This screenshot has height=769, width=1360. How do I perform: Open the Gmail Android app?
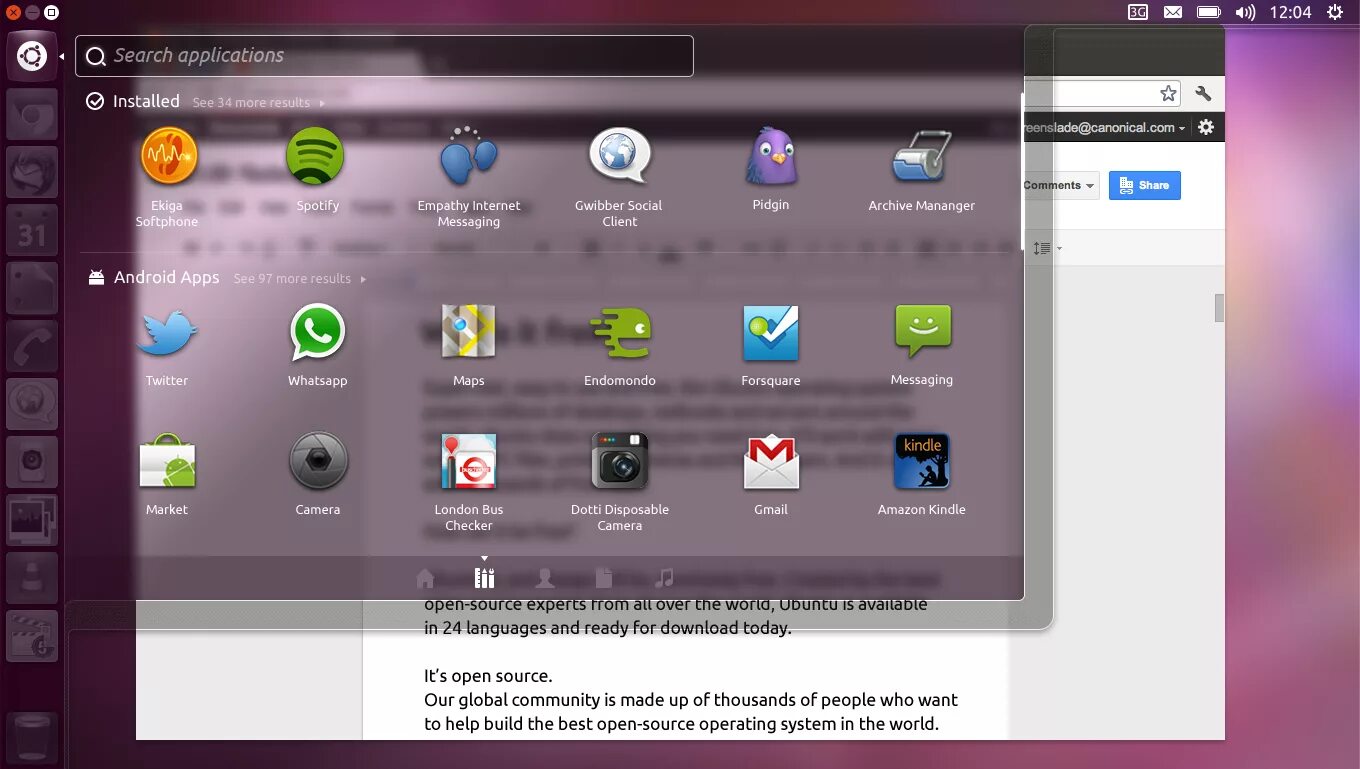pos(771,462)
